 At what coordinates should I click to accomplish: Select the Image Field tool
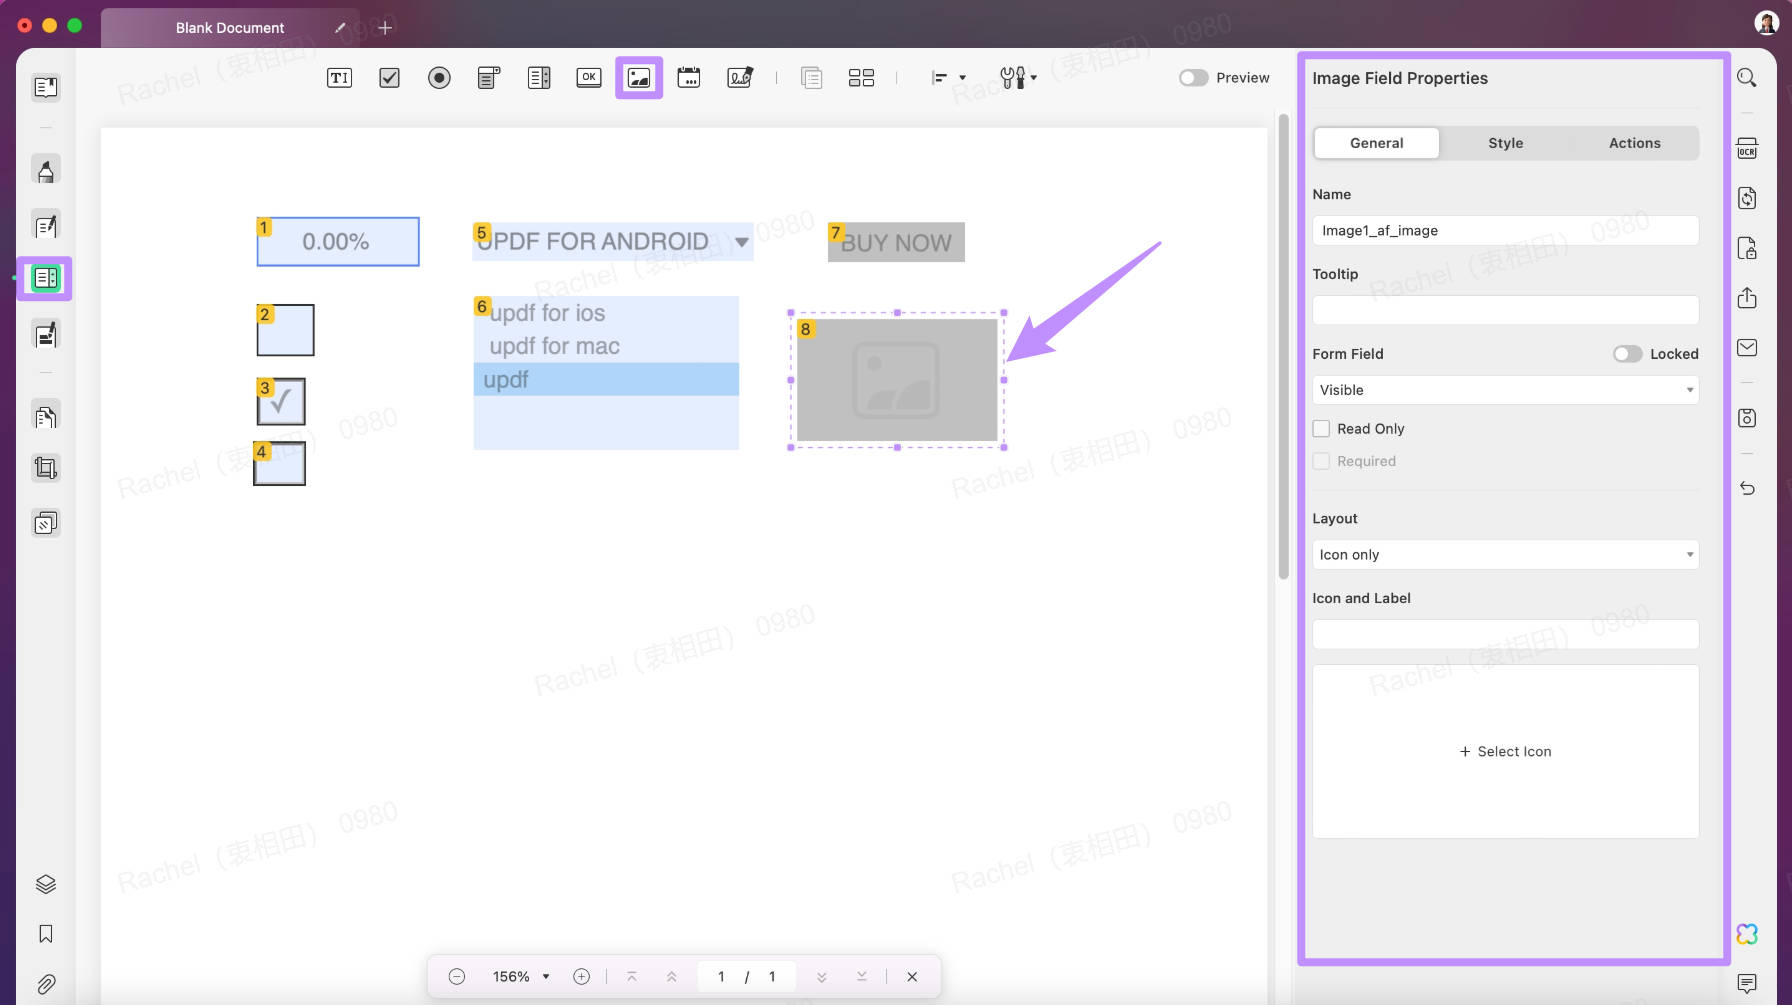click(x=639, y=77)
